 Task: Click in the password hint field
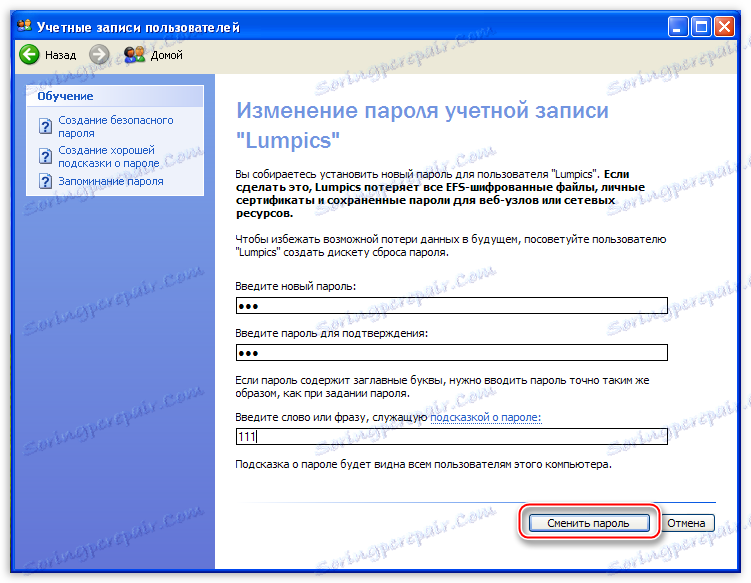click(x=452, y=436)
